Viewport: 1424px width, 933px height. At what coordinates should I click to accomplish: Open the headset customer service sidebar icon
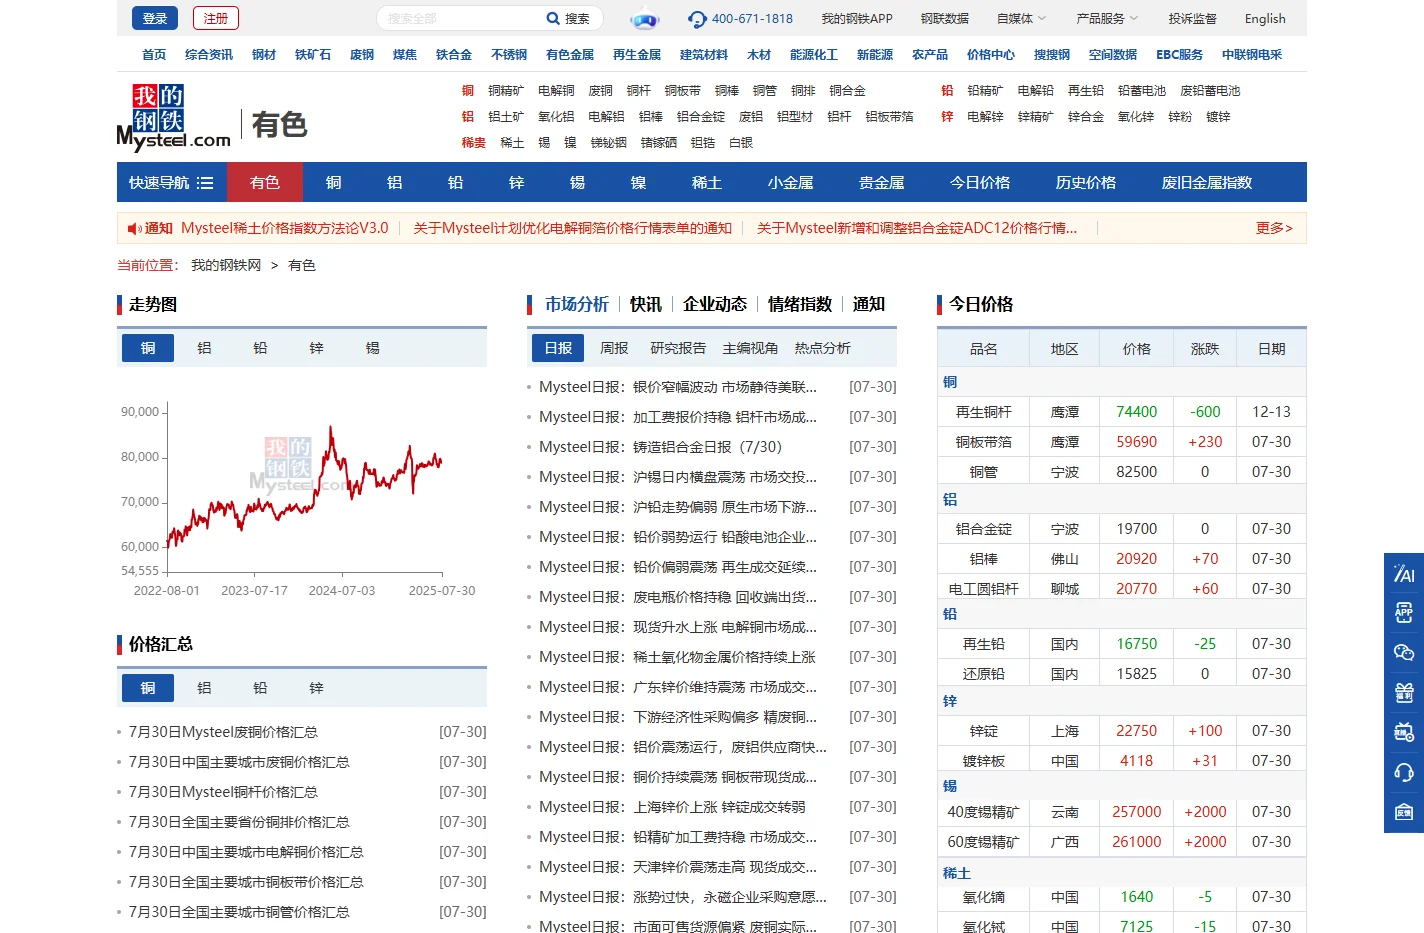(1404, 772)
